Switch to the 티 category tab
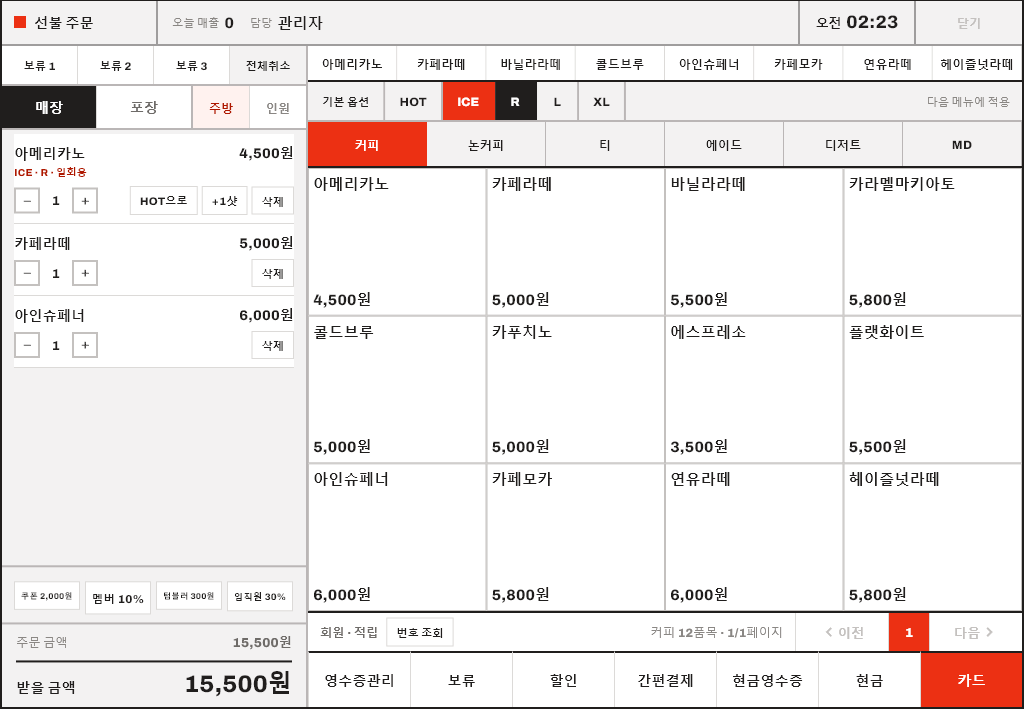This screenshot has width=1024, height=709. tap(605, 144)
